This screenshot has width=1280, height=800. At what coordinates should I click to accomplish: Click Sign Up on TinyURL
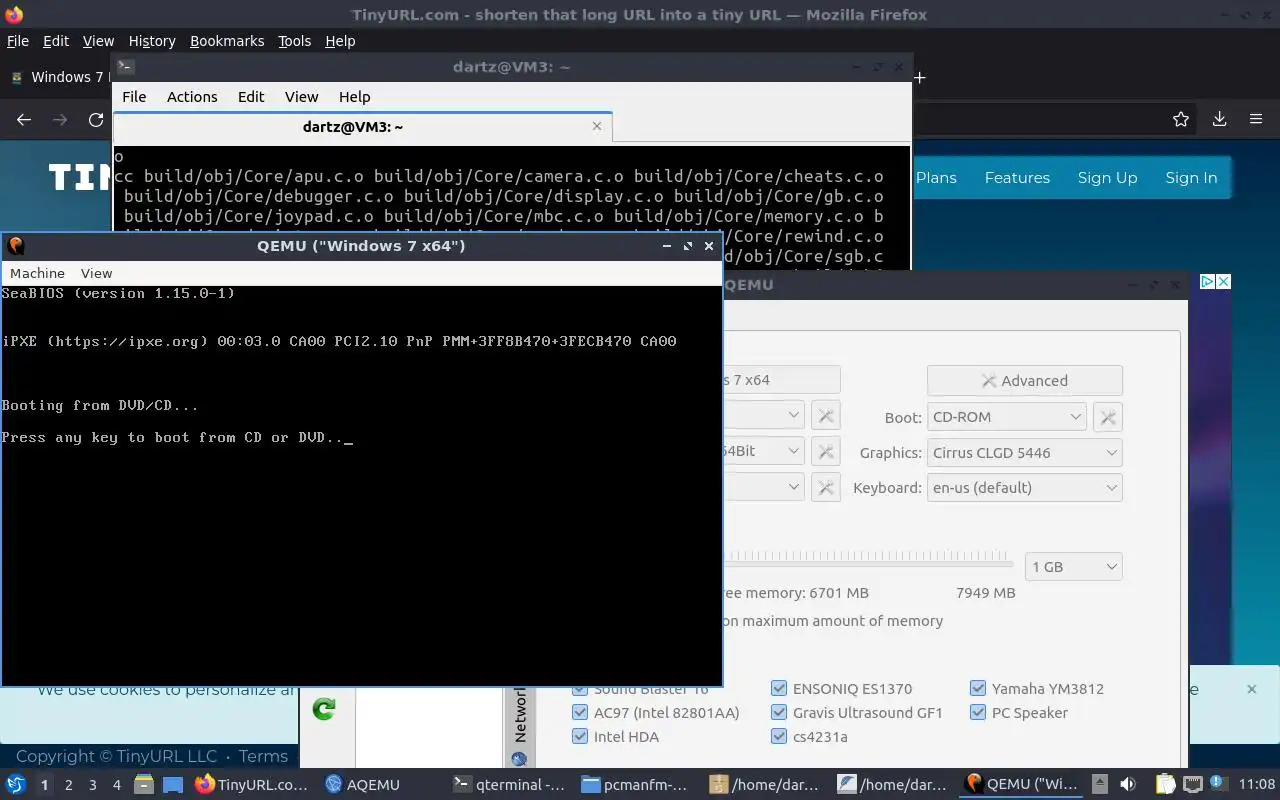(1107, 178)
